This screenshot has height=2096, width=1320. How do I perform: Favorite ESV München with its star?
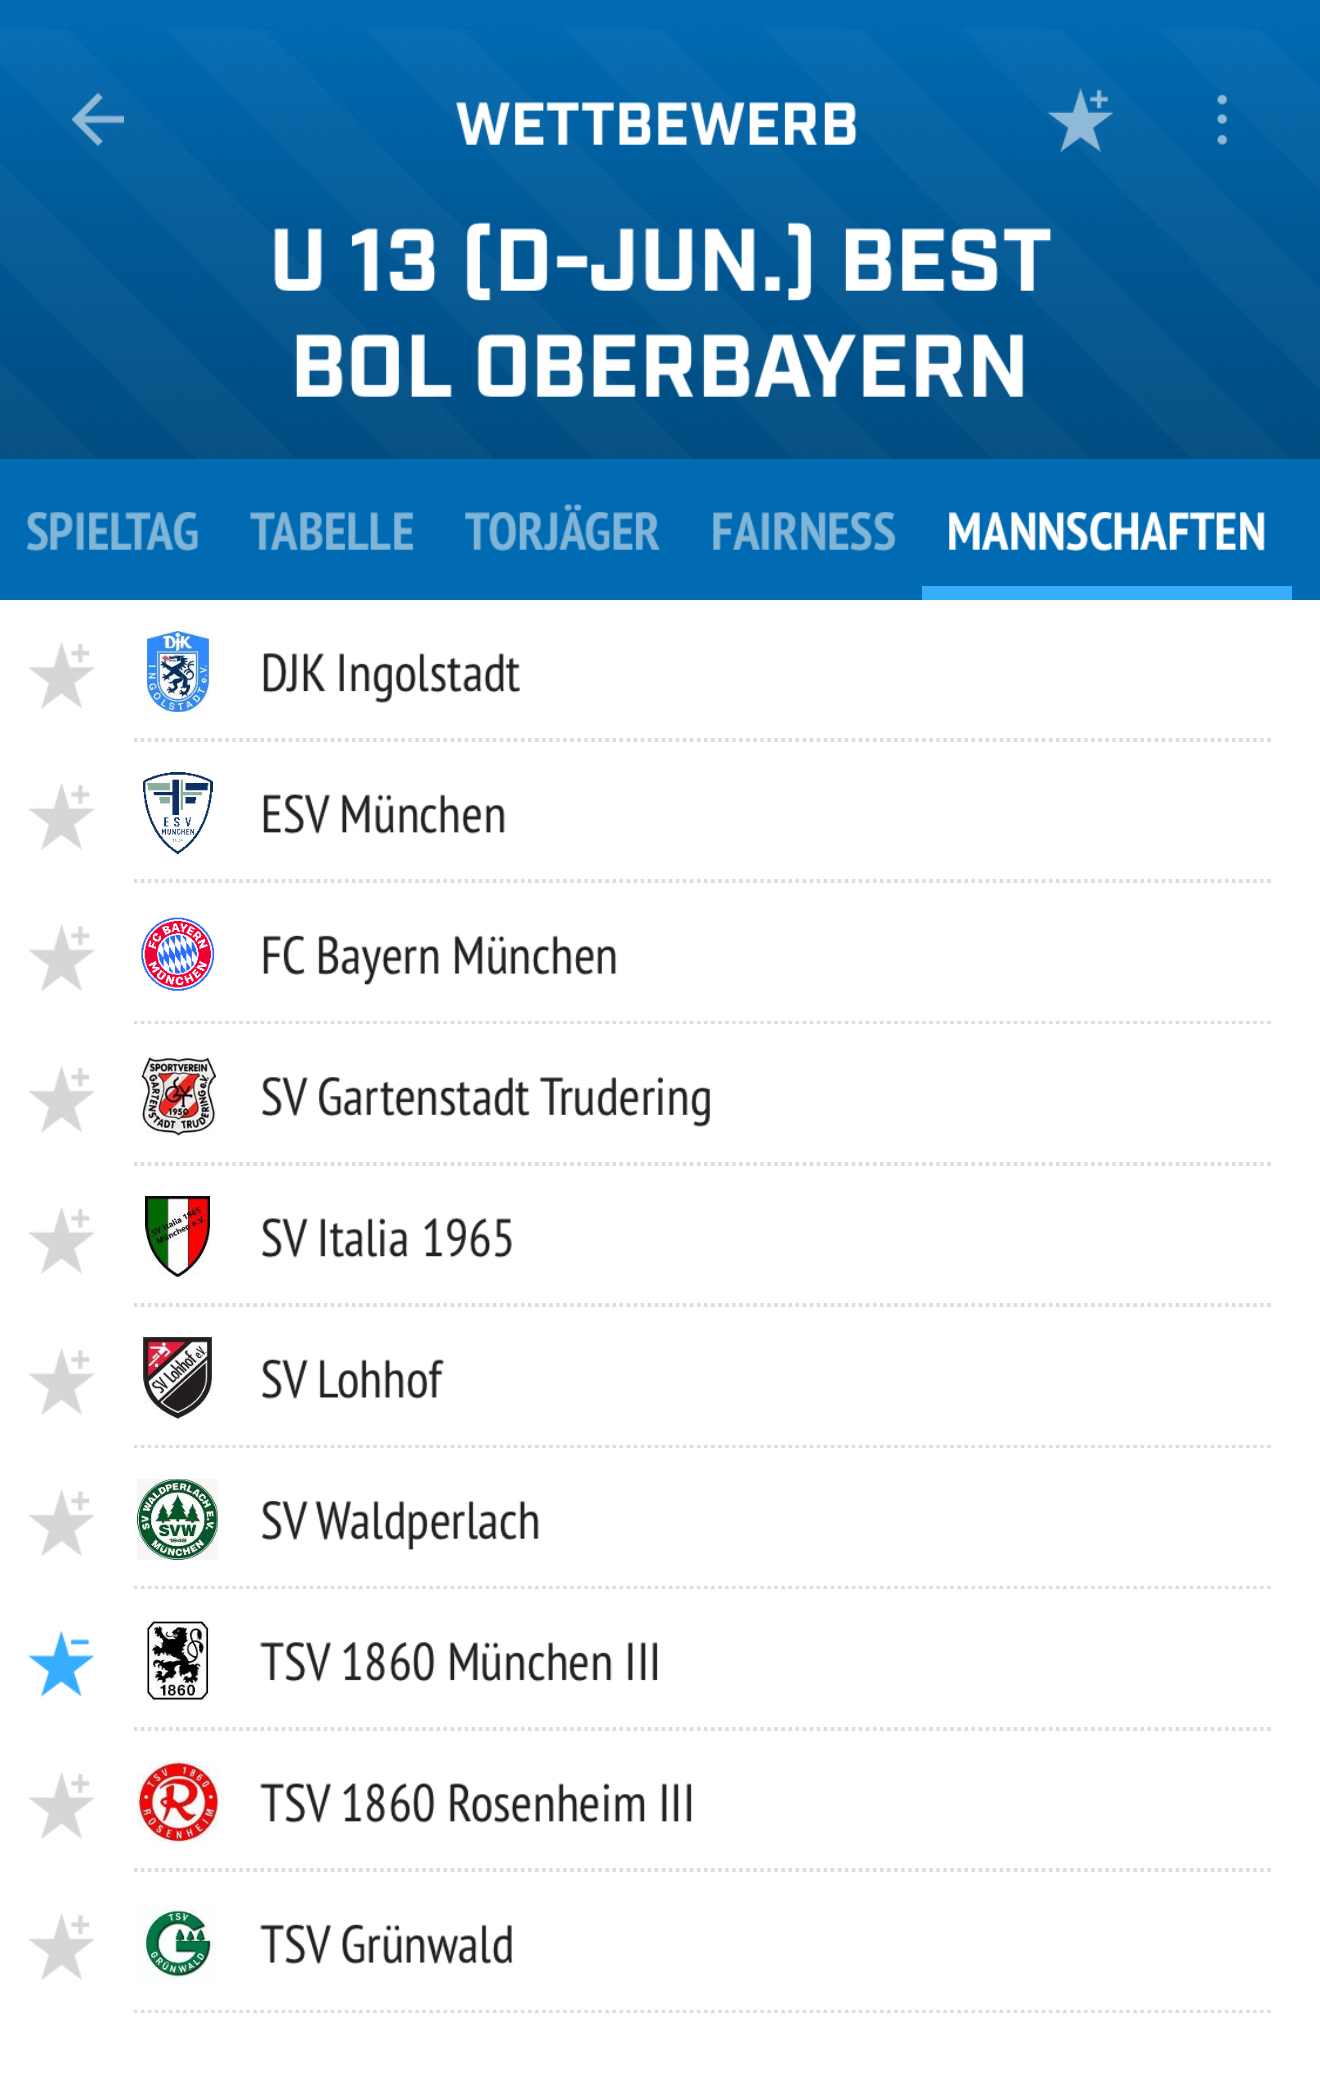click(x=61, y=816)
